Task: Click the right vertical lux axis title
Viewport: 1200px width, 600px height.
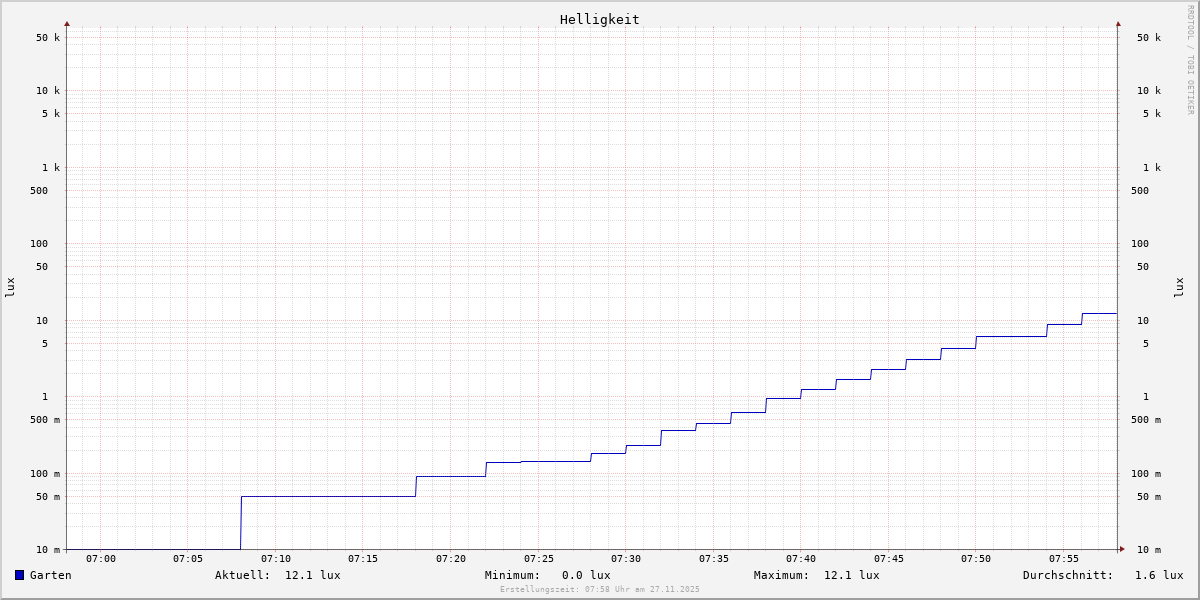Action: [x=1180, y=287]
